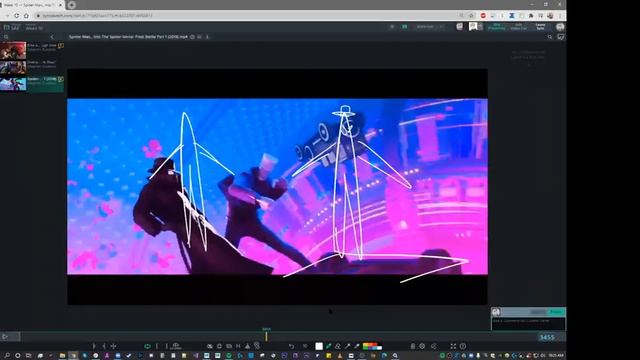
Task: Click the trash icon to clear sketches
Action: (x=413, y=346)
